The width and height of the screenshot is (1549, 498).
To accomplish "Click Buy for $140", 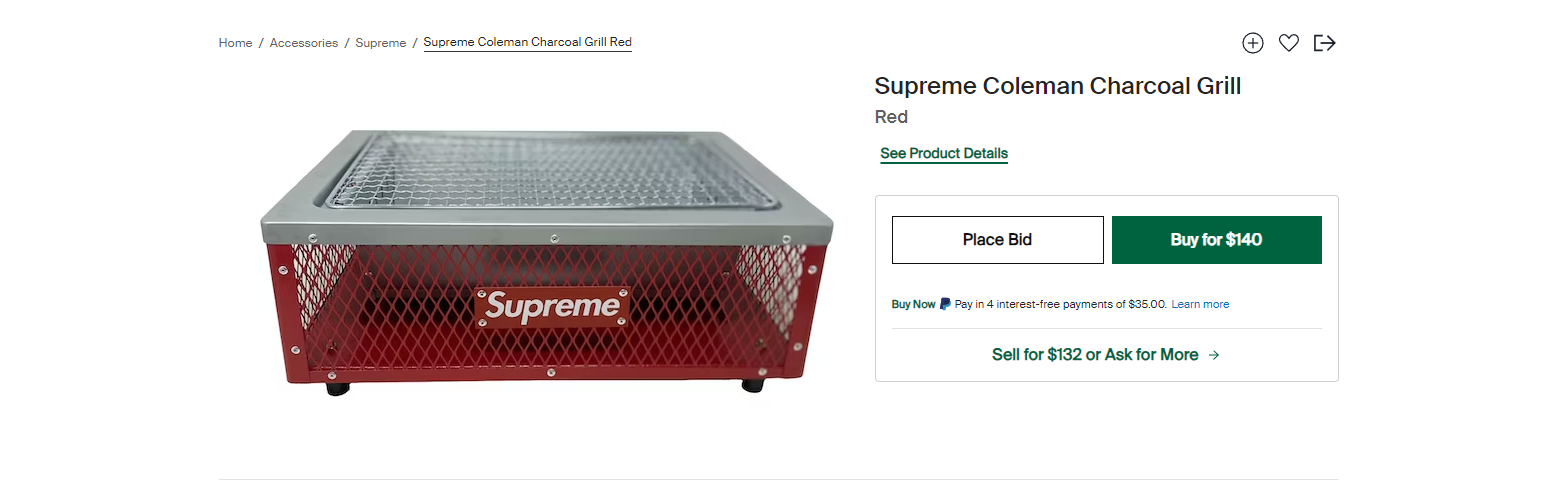I will pos(1216,240).
